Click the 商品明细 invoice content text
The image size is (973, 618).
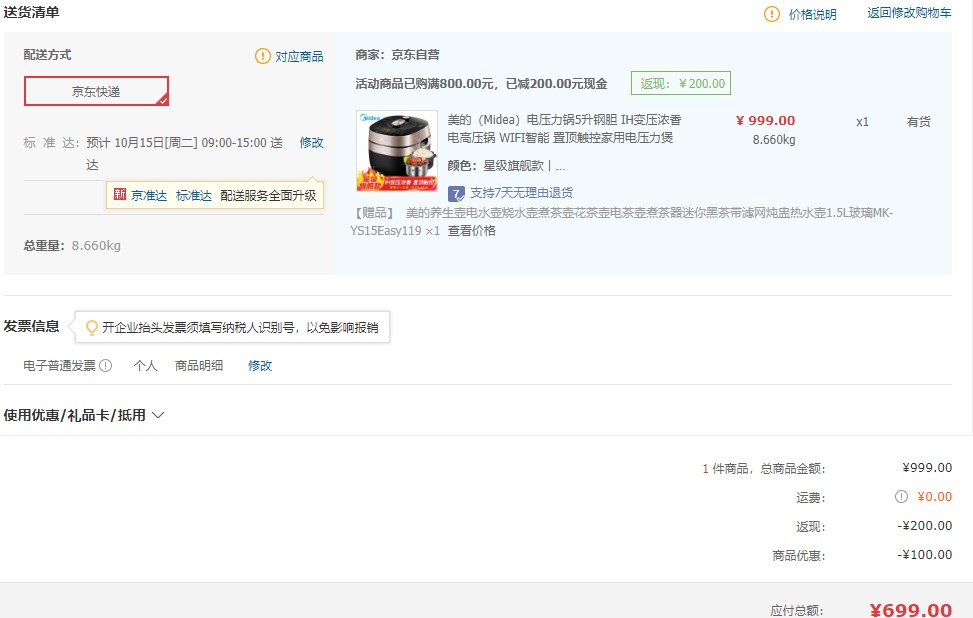(x=199, y=365)
